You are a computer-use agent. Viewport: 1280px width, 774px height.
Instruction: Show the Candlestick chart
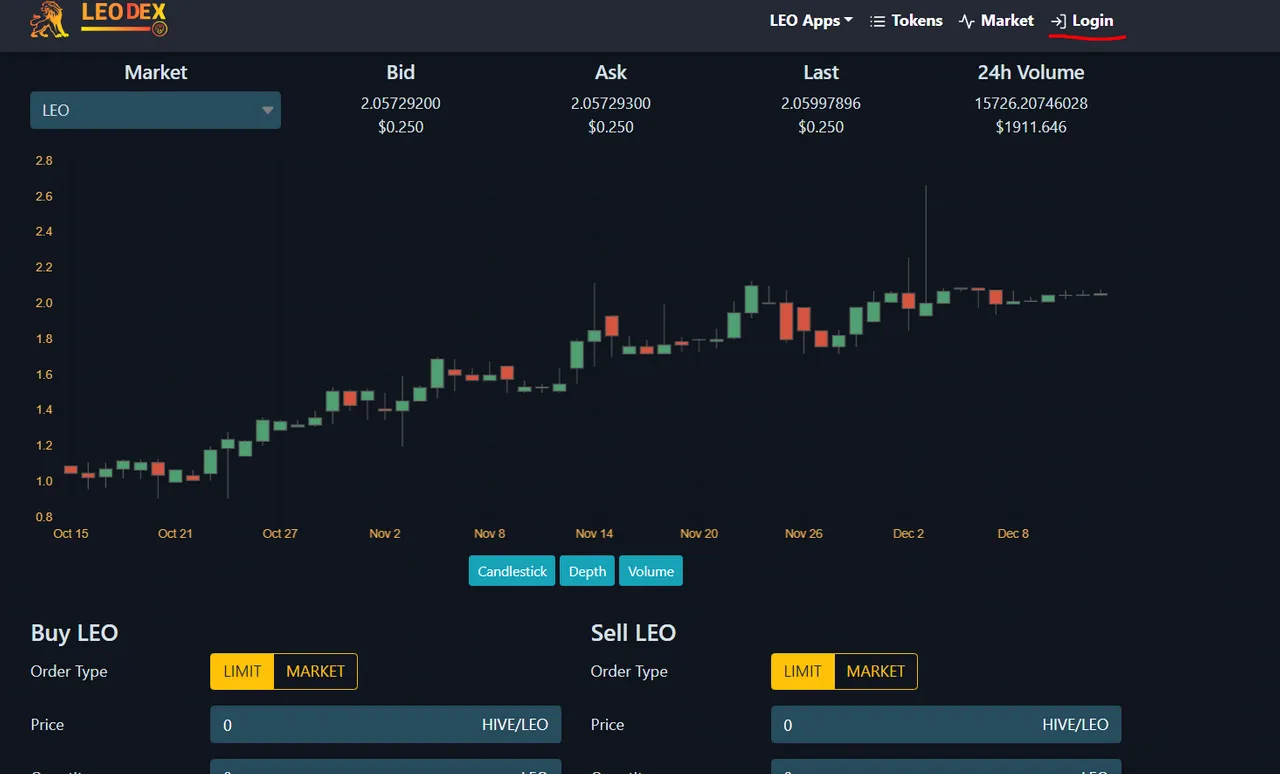coord(512,571)
